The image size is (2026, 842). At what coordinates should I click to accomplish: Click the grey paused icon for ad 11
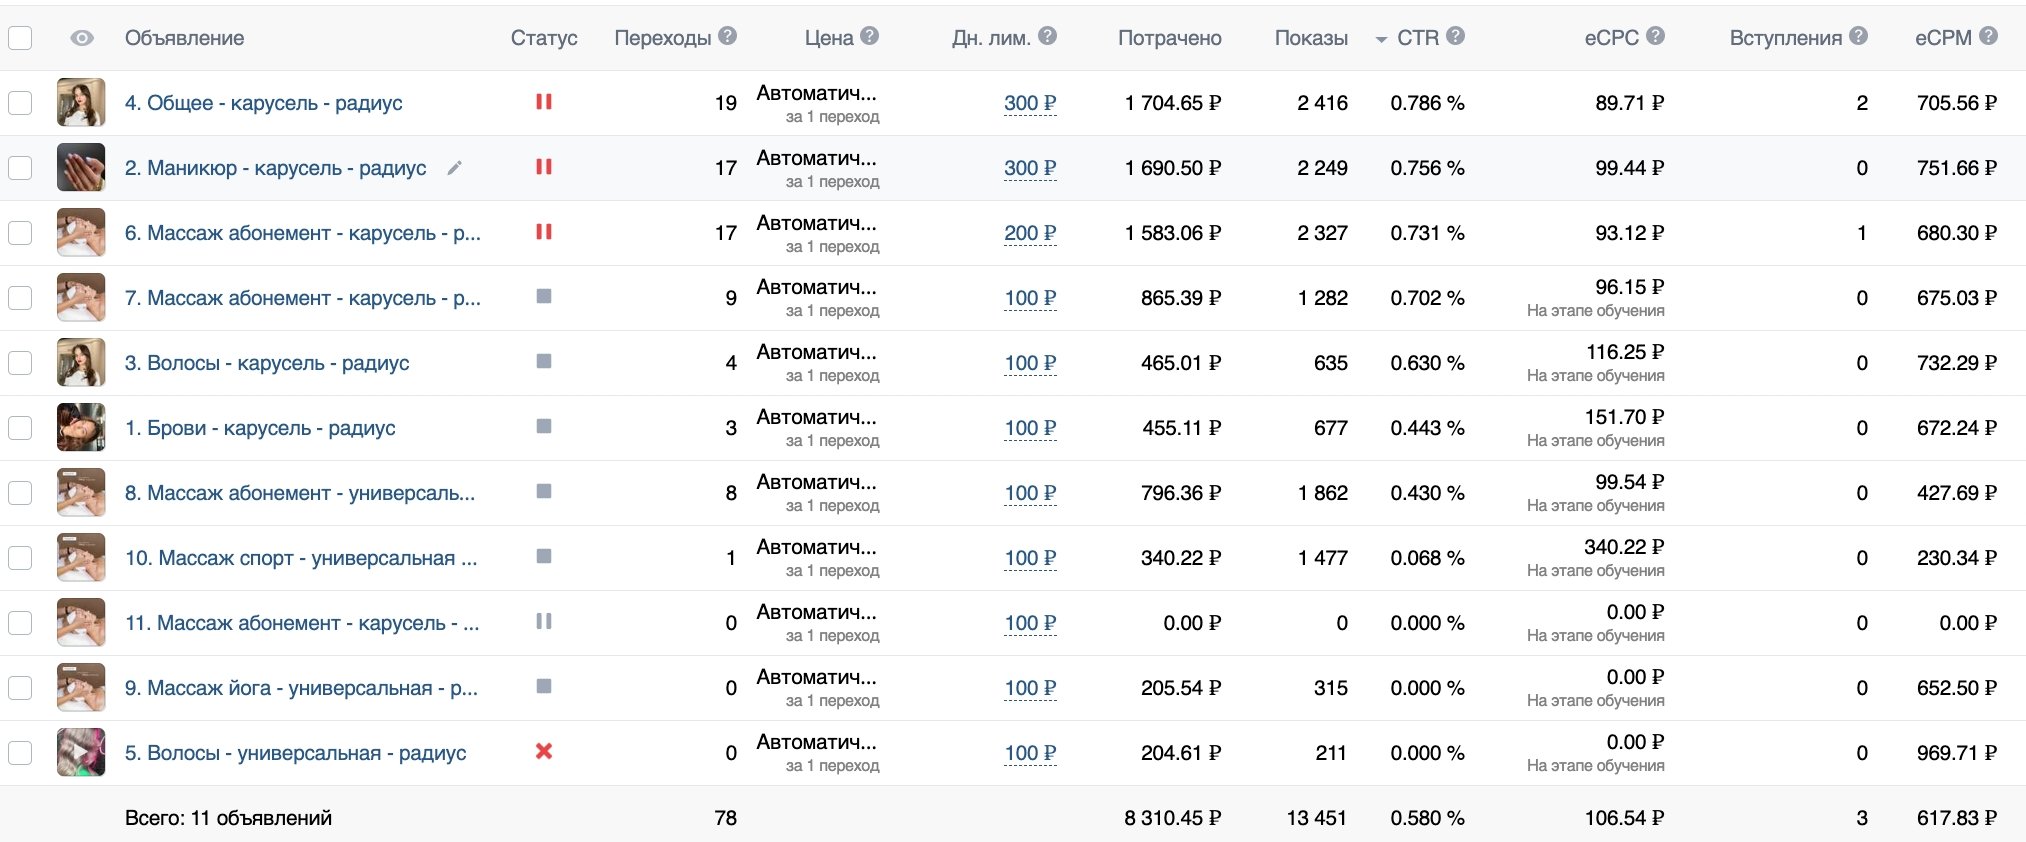(x=544, y=621)
